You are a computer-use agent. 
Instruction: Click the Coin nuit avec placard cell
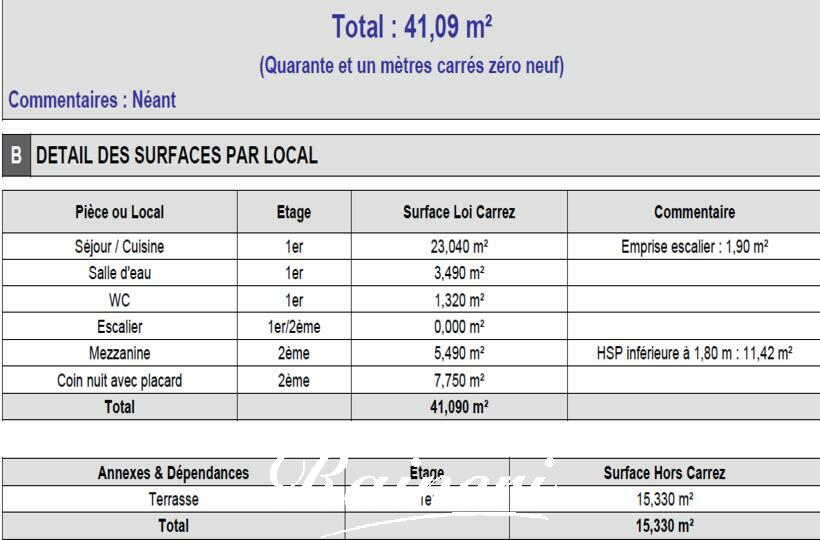[x=119, y=380]
